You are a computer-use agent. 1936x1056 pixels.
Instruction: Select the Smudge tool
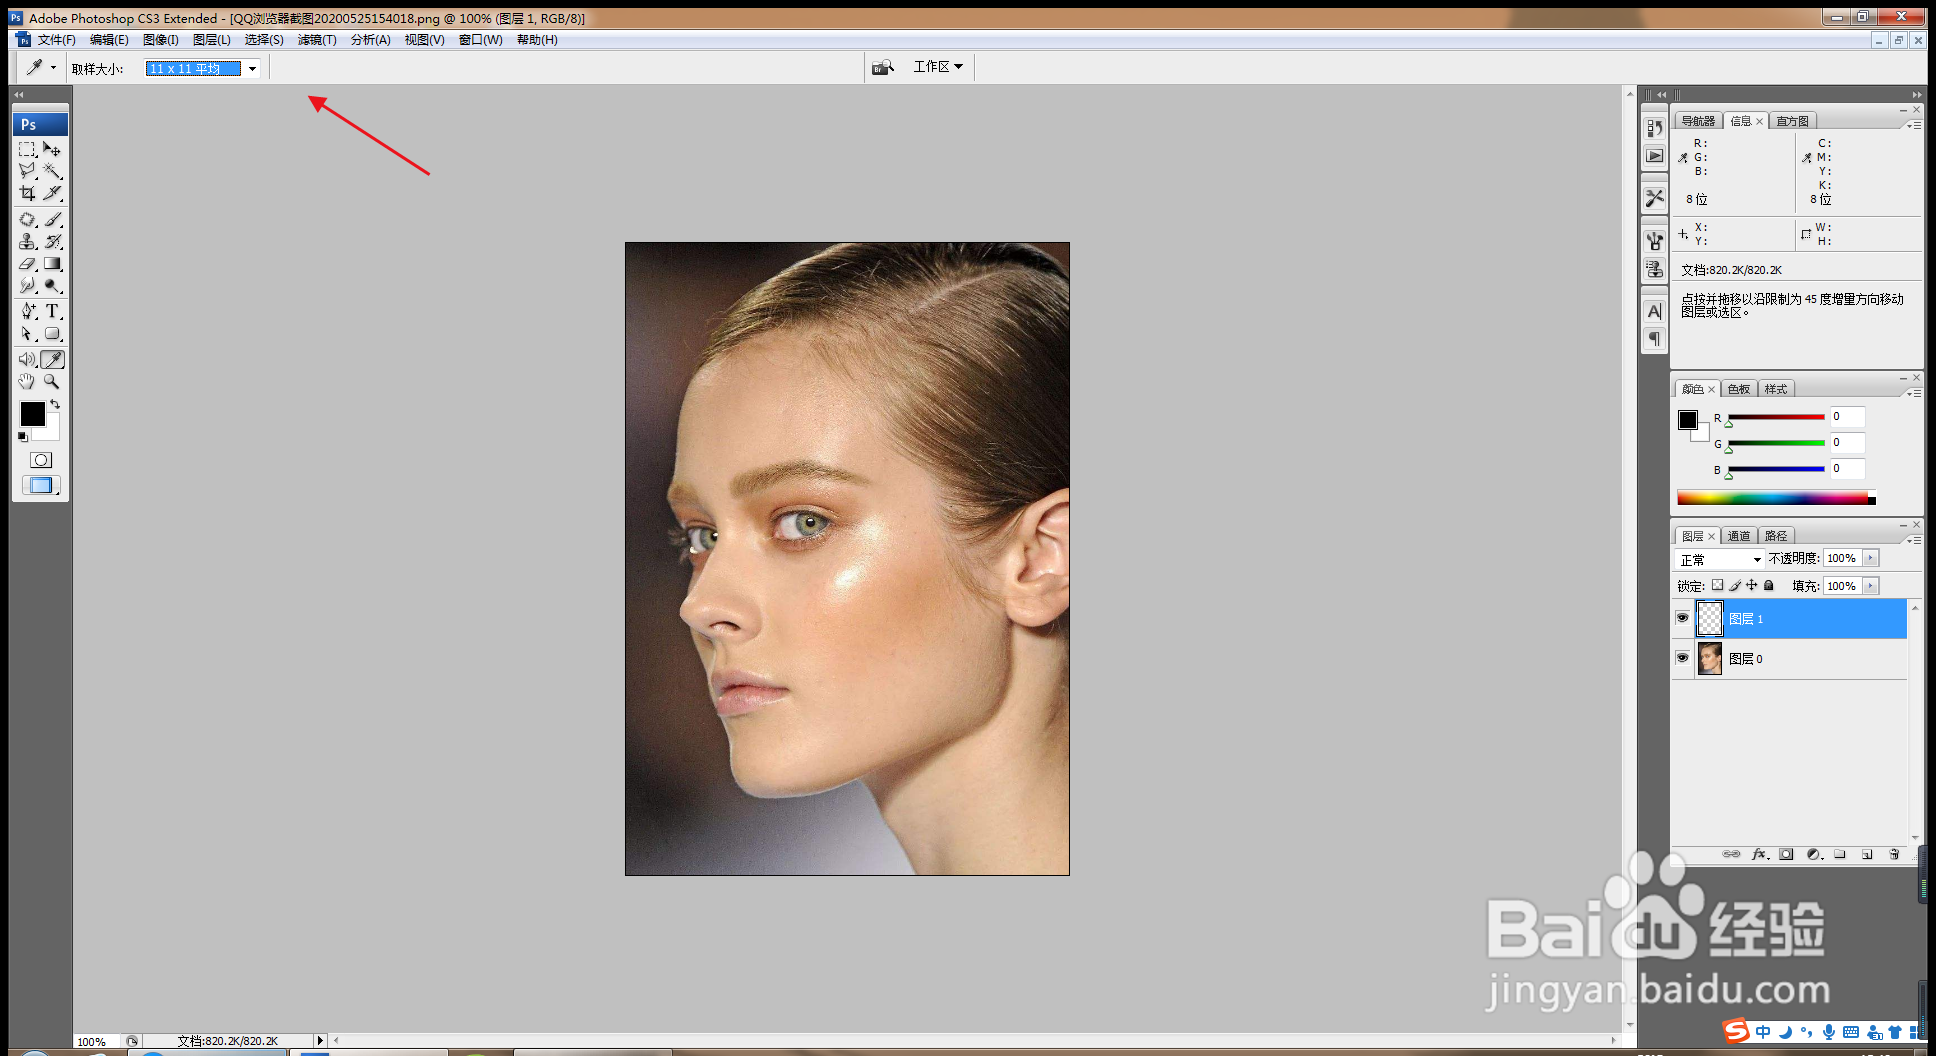click(28, 286)
